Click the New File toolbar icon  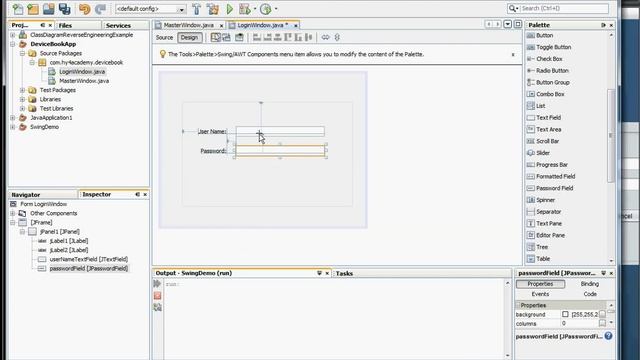(x=18, y=9)
